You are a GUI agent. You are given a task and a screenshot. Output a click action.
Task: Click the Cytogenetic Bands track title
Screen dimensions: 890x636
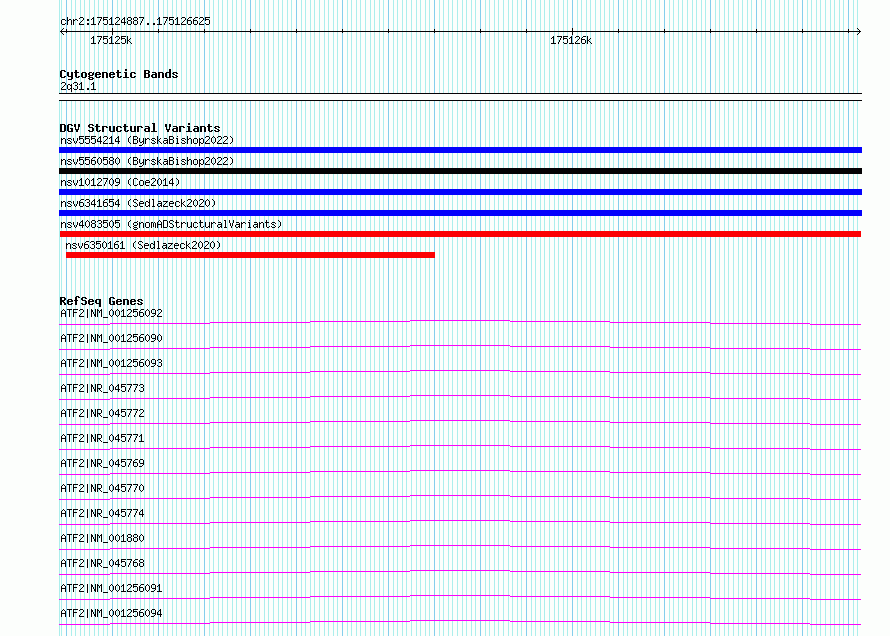119,74
